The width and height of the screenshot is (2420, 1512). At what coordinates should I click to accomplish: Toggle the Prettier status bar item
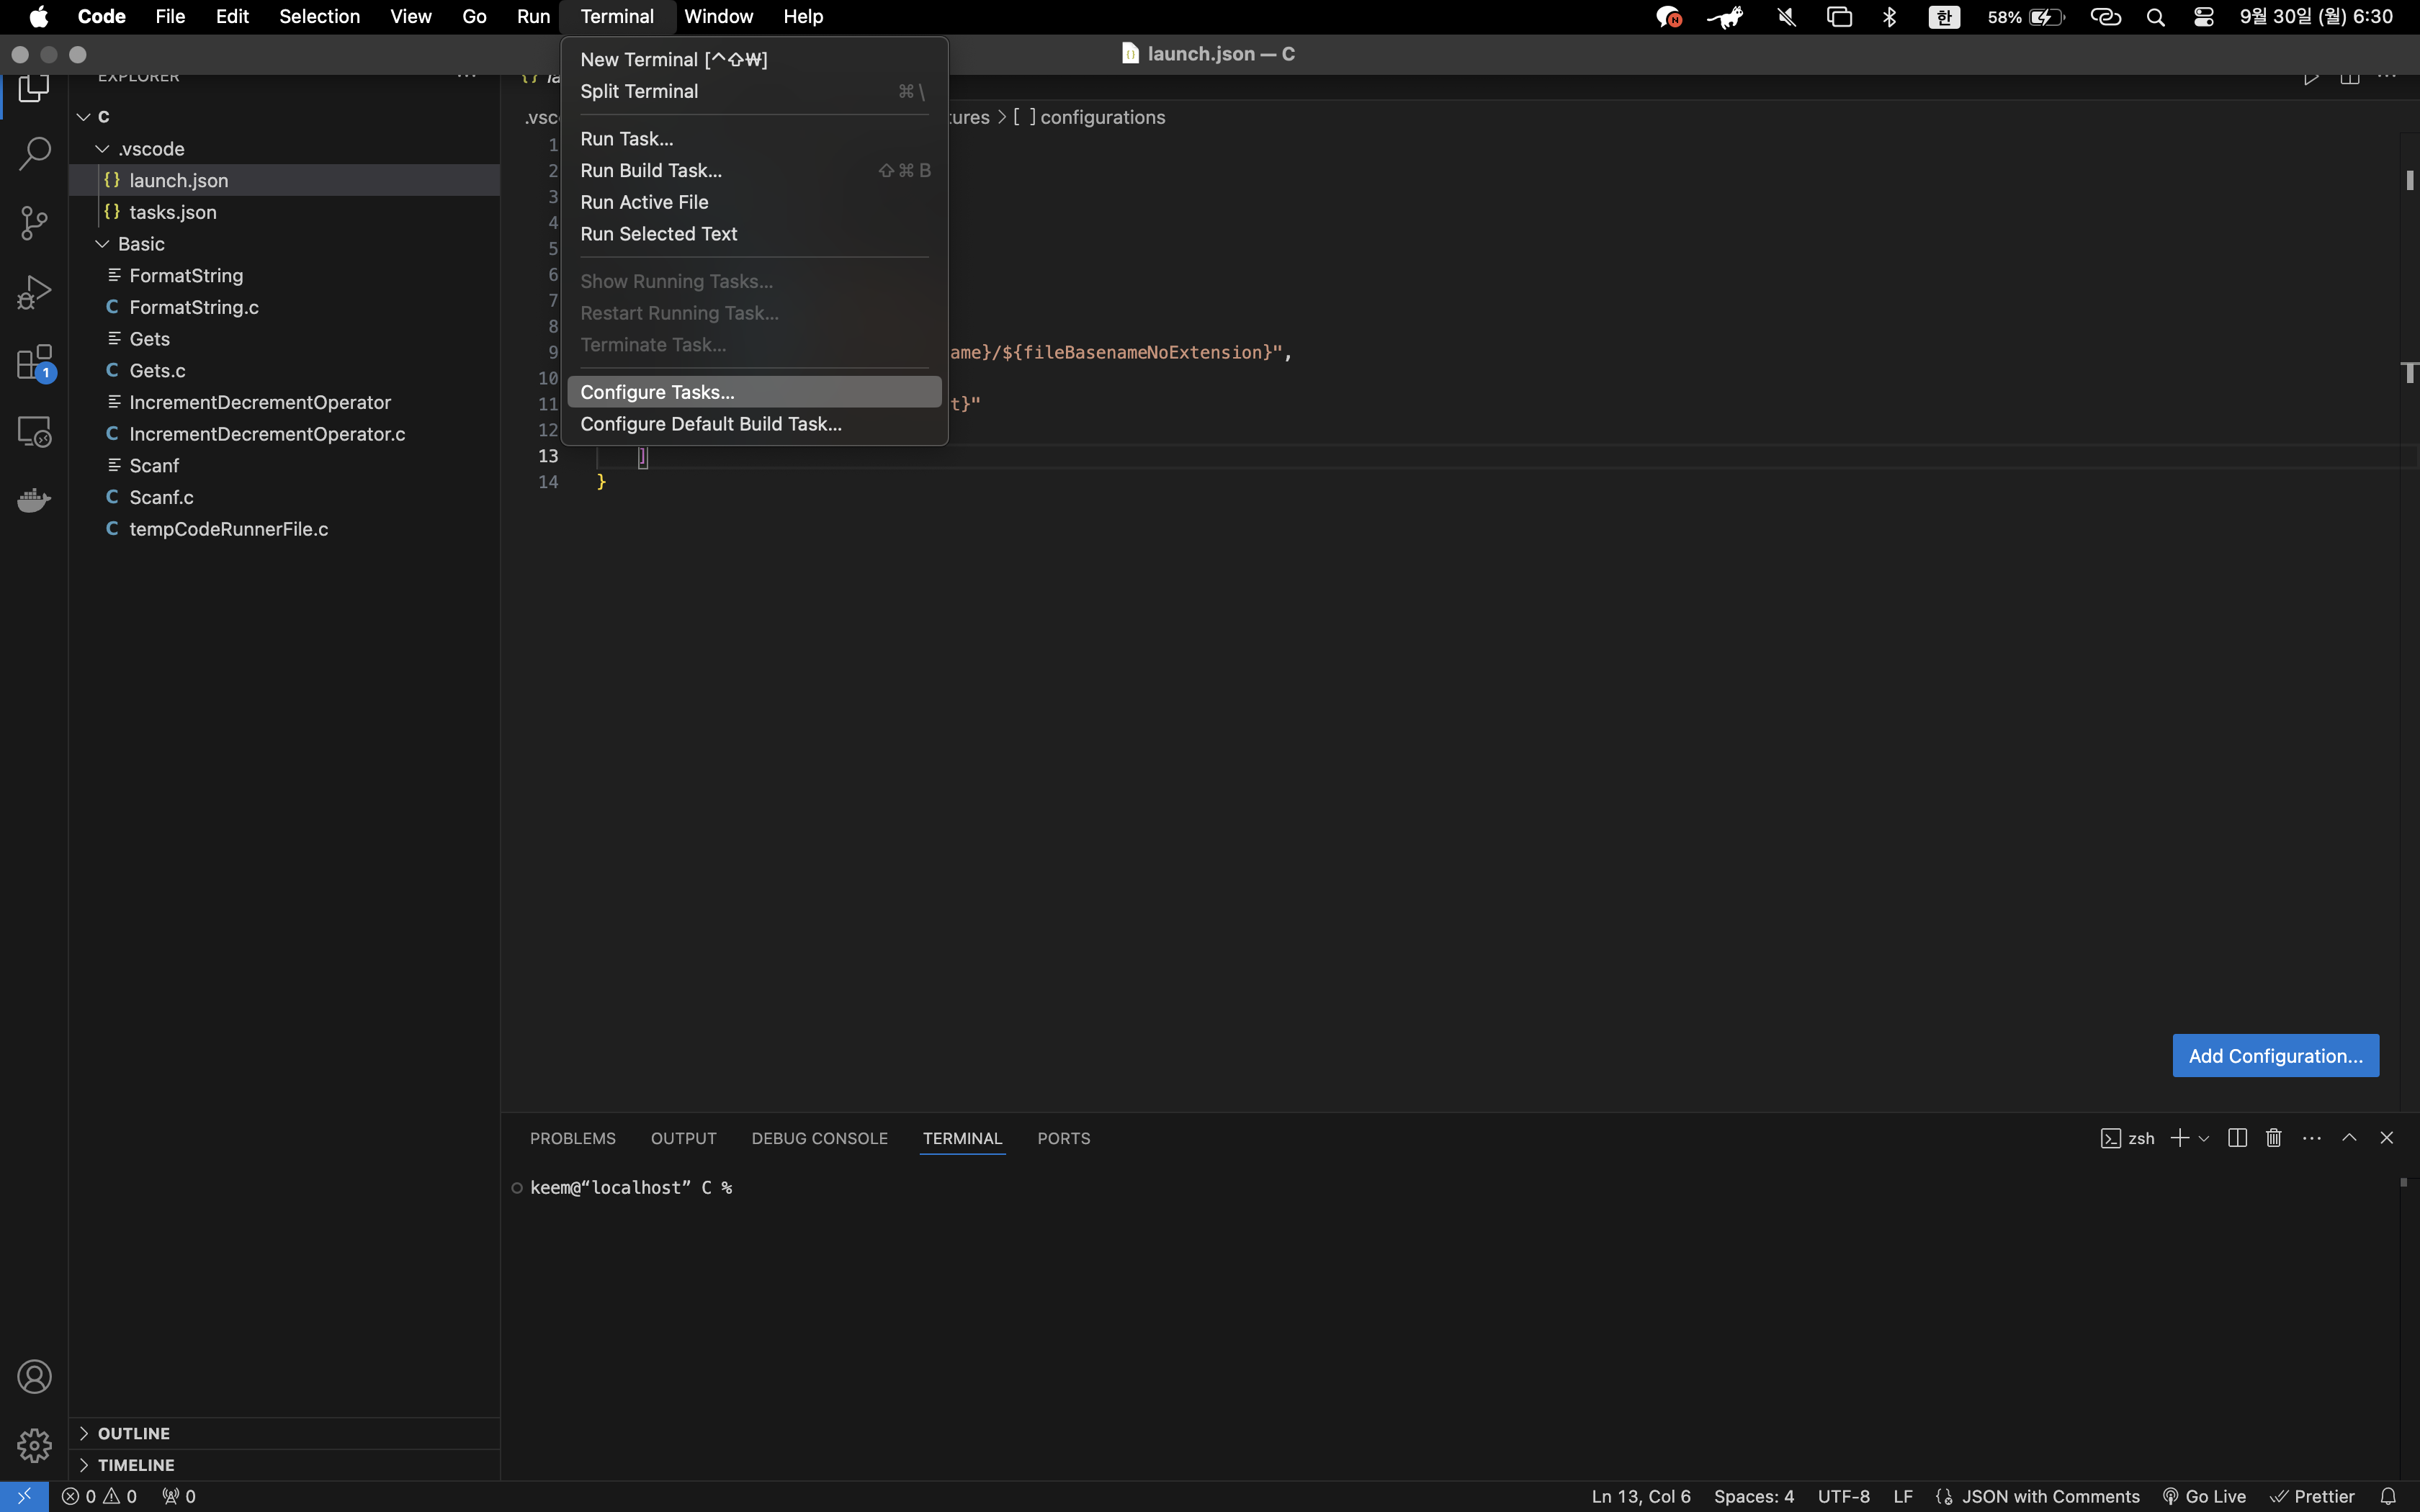[x=2313, y=1496]
